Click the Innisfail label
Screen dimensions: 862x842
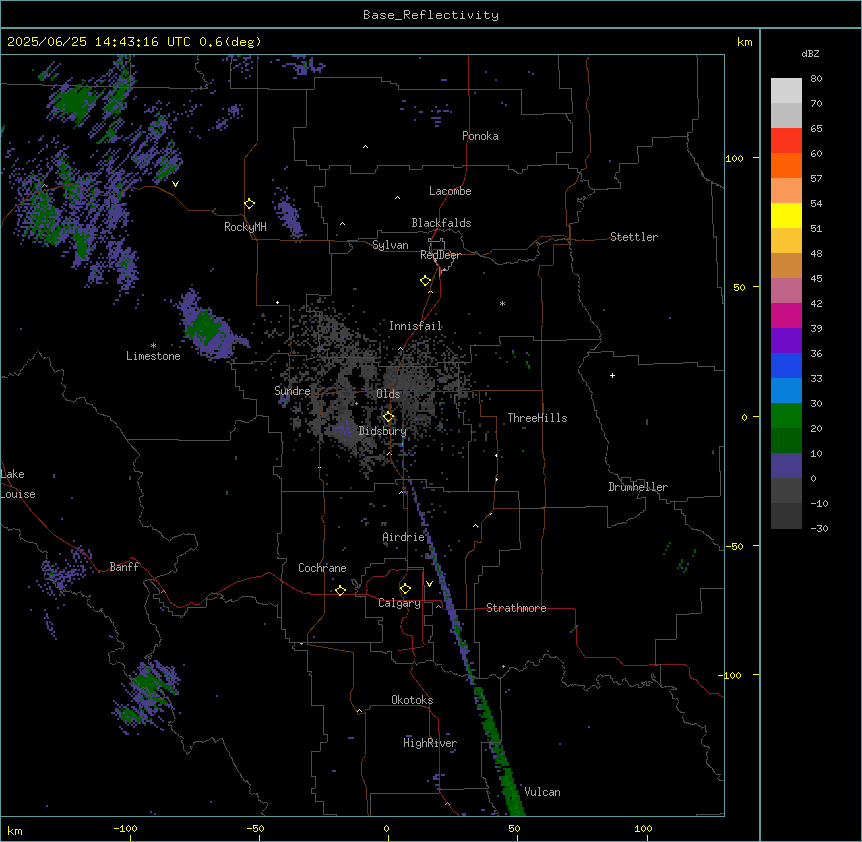coord(416,326)
